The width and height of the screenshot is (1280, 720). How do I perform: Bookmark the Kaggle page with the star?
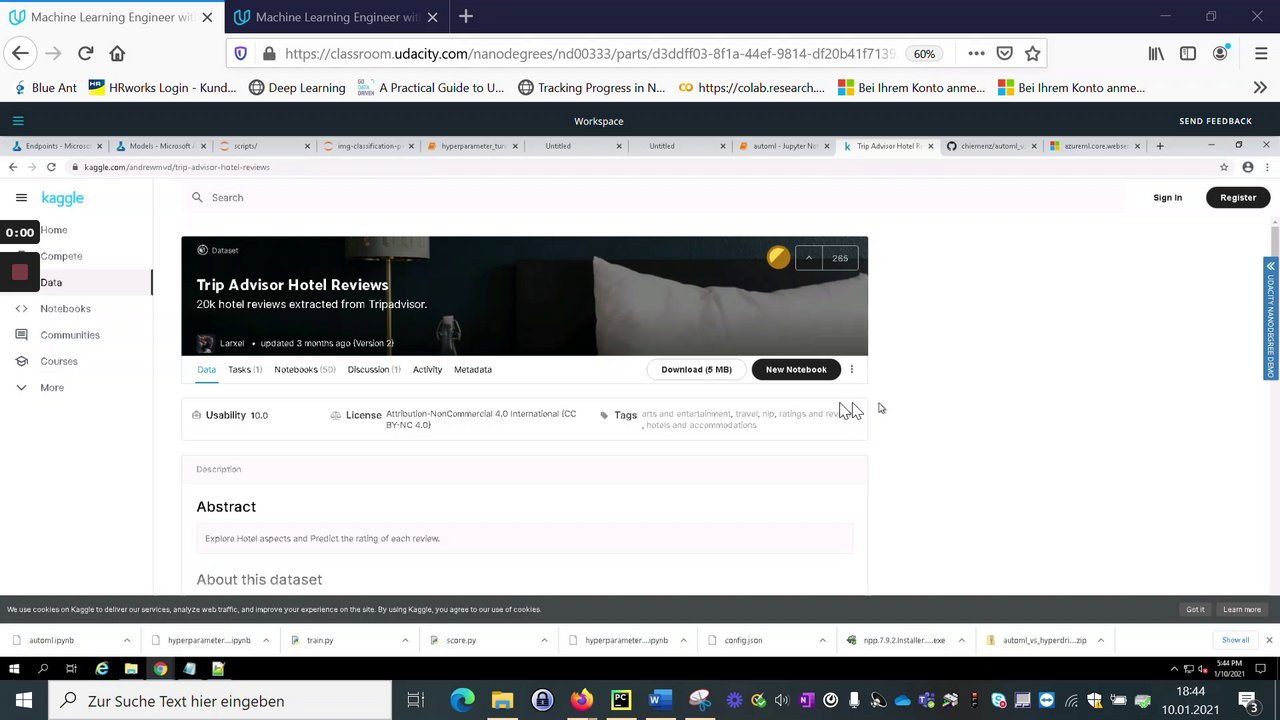(x=1224, y=167)
